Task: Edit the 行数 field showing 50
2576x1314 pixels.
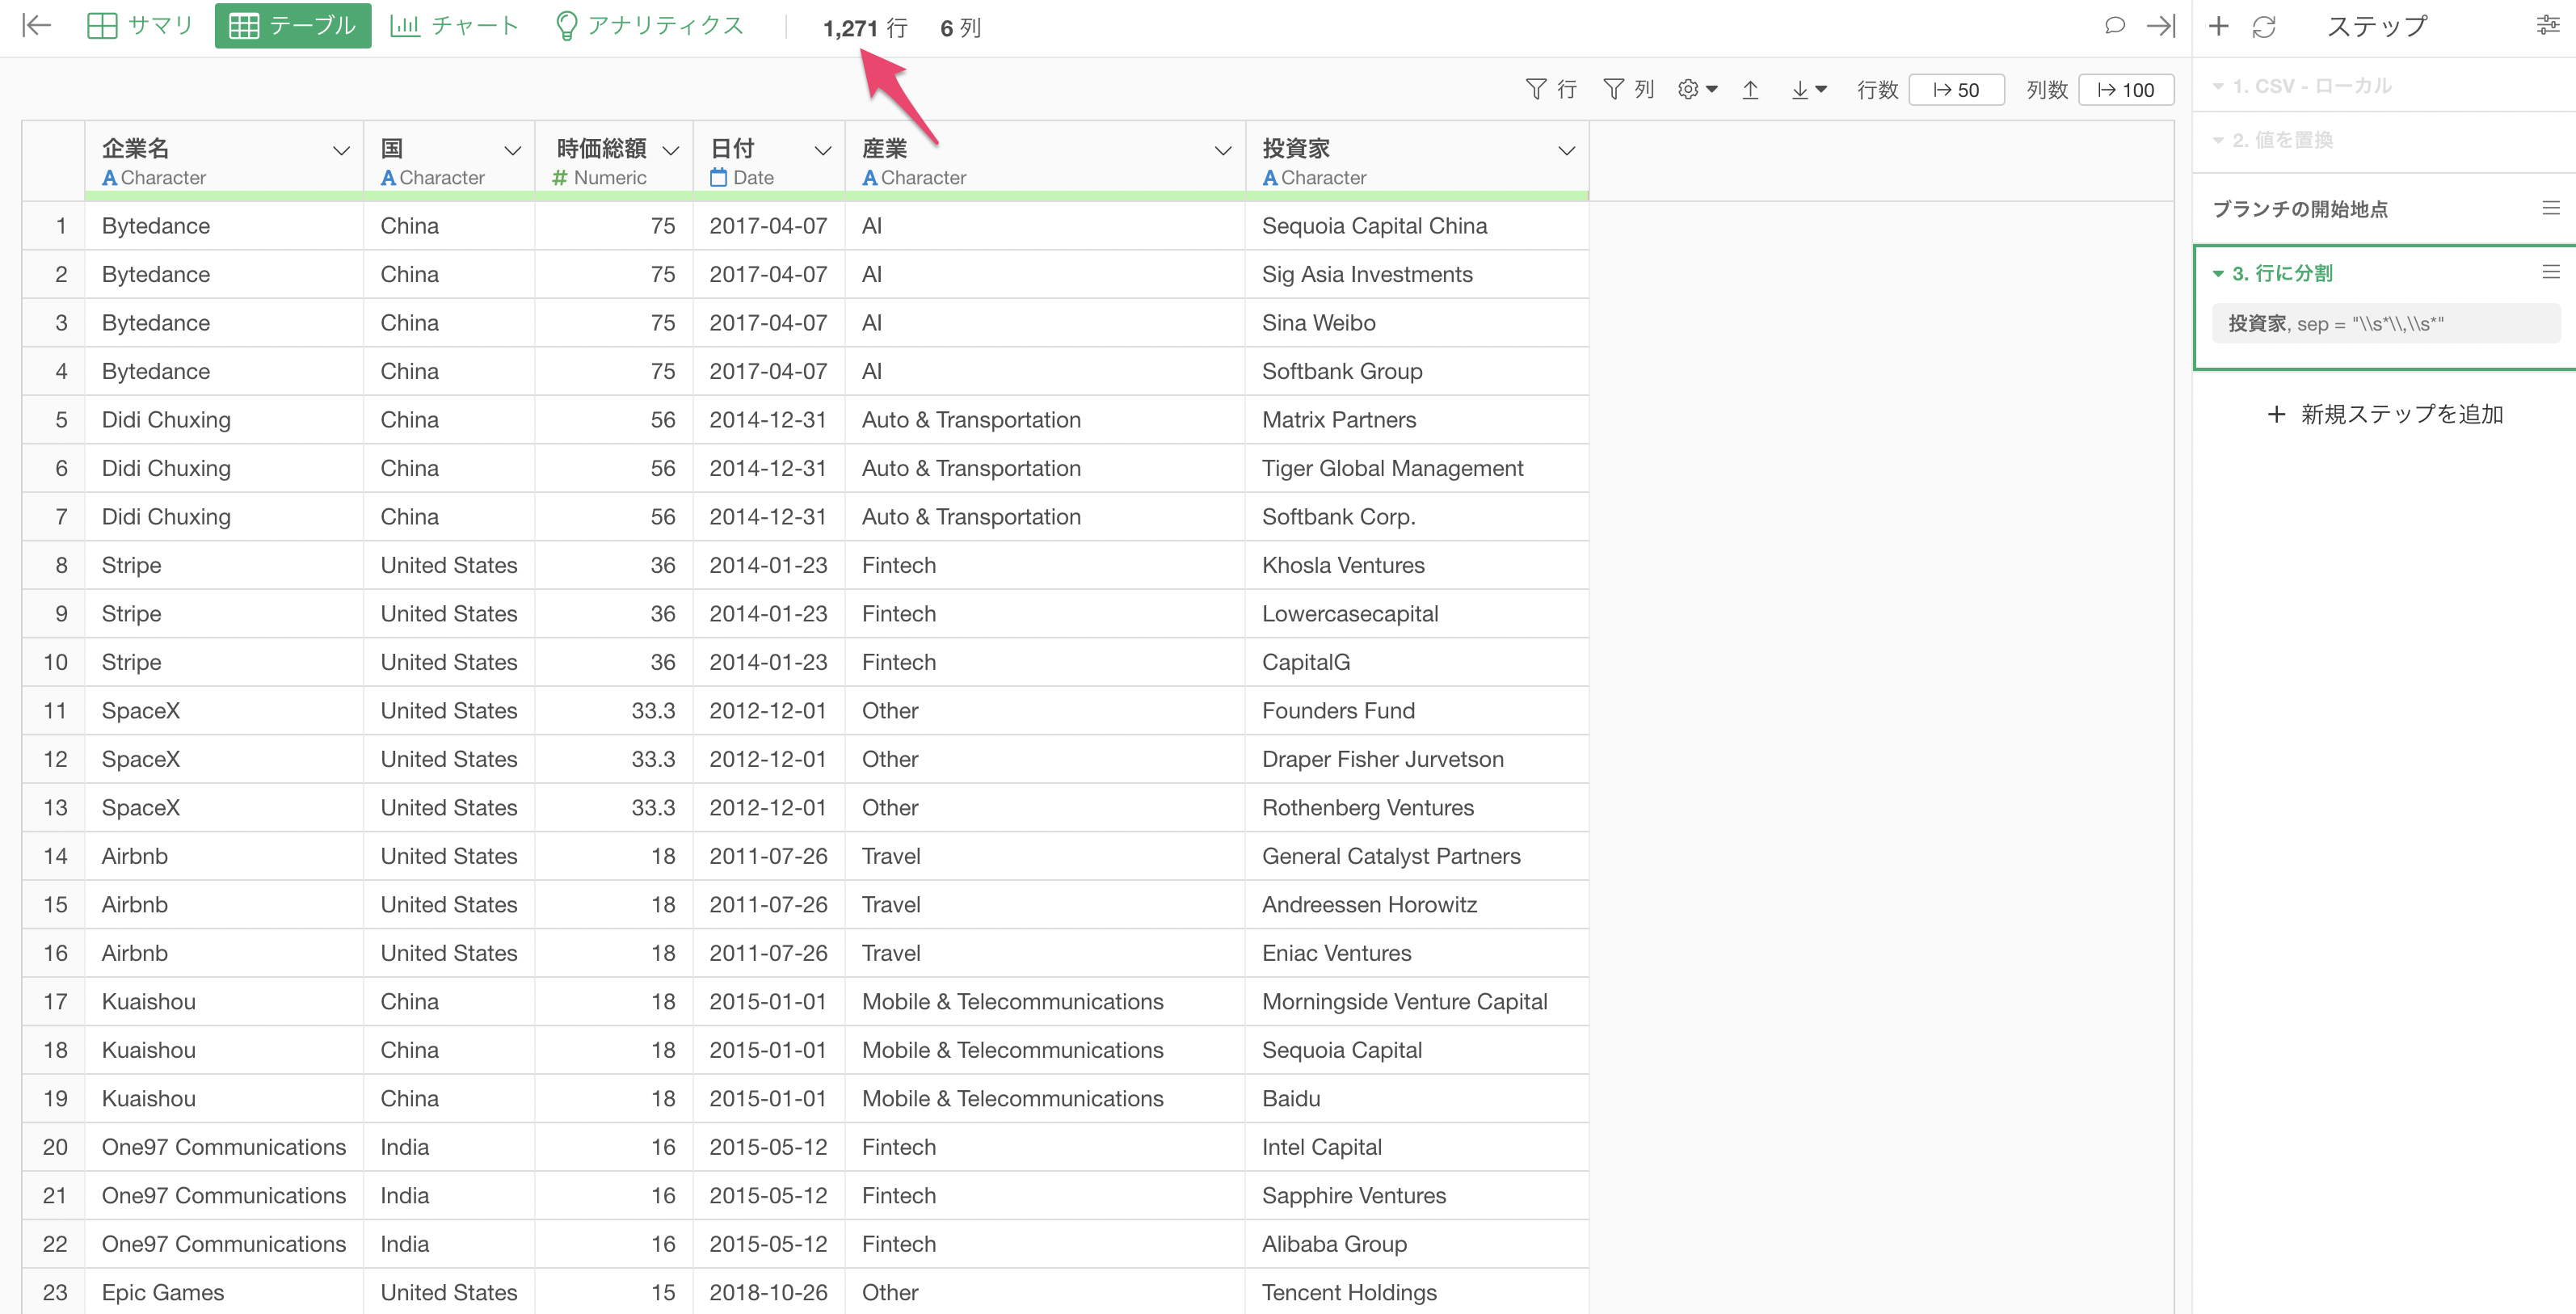Action: tap(1956, 90)
